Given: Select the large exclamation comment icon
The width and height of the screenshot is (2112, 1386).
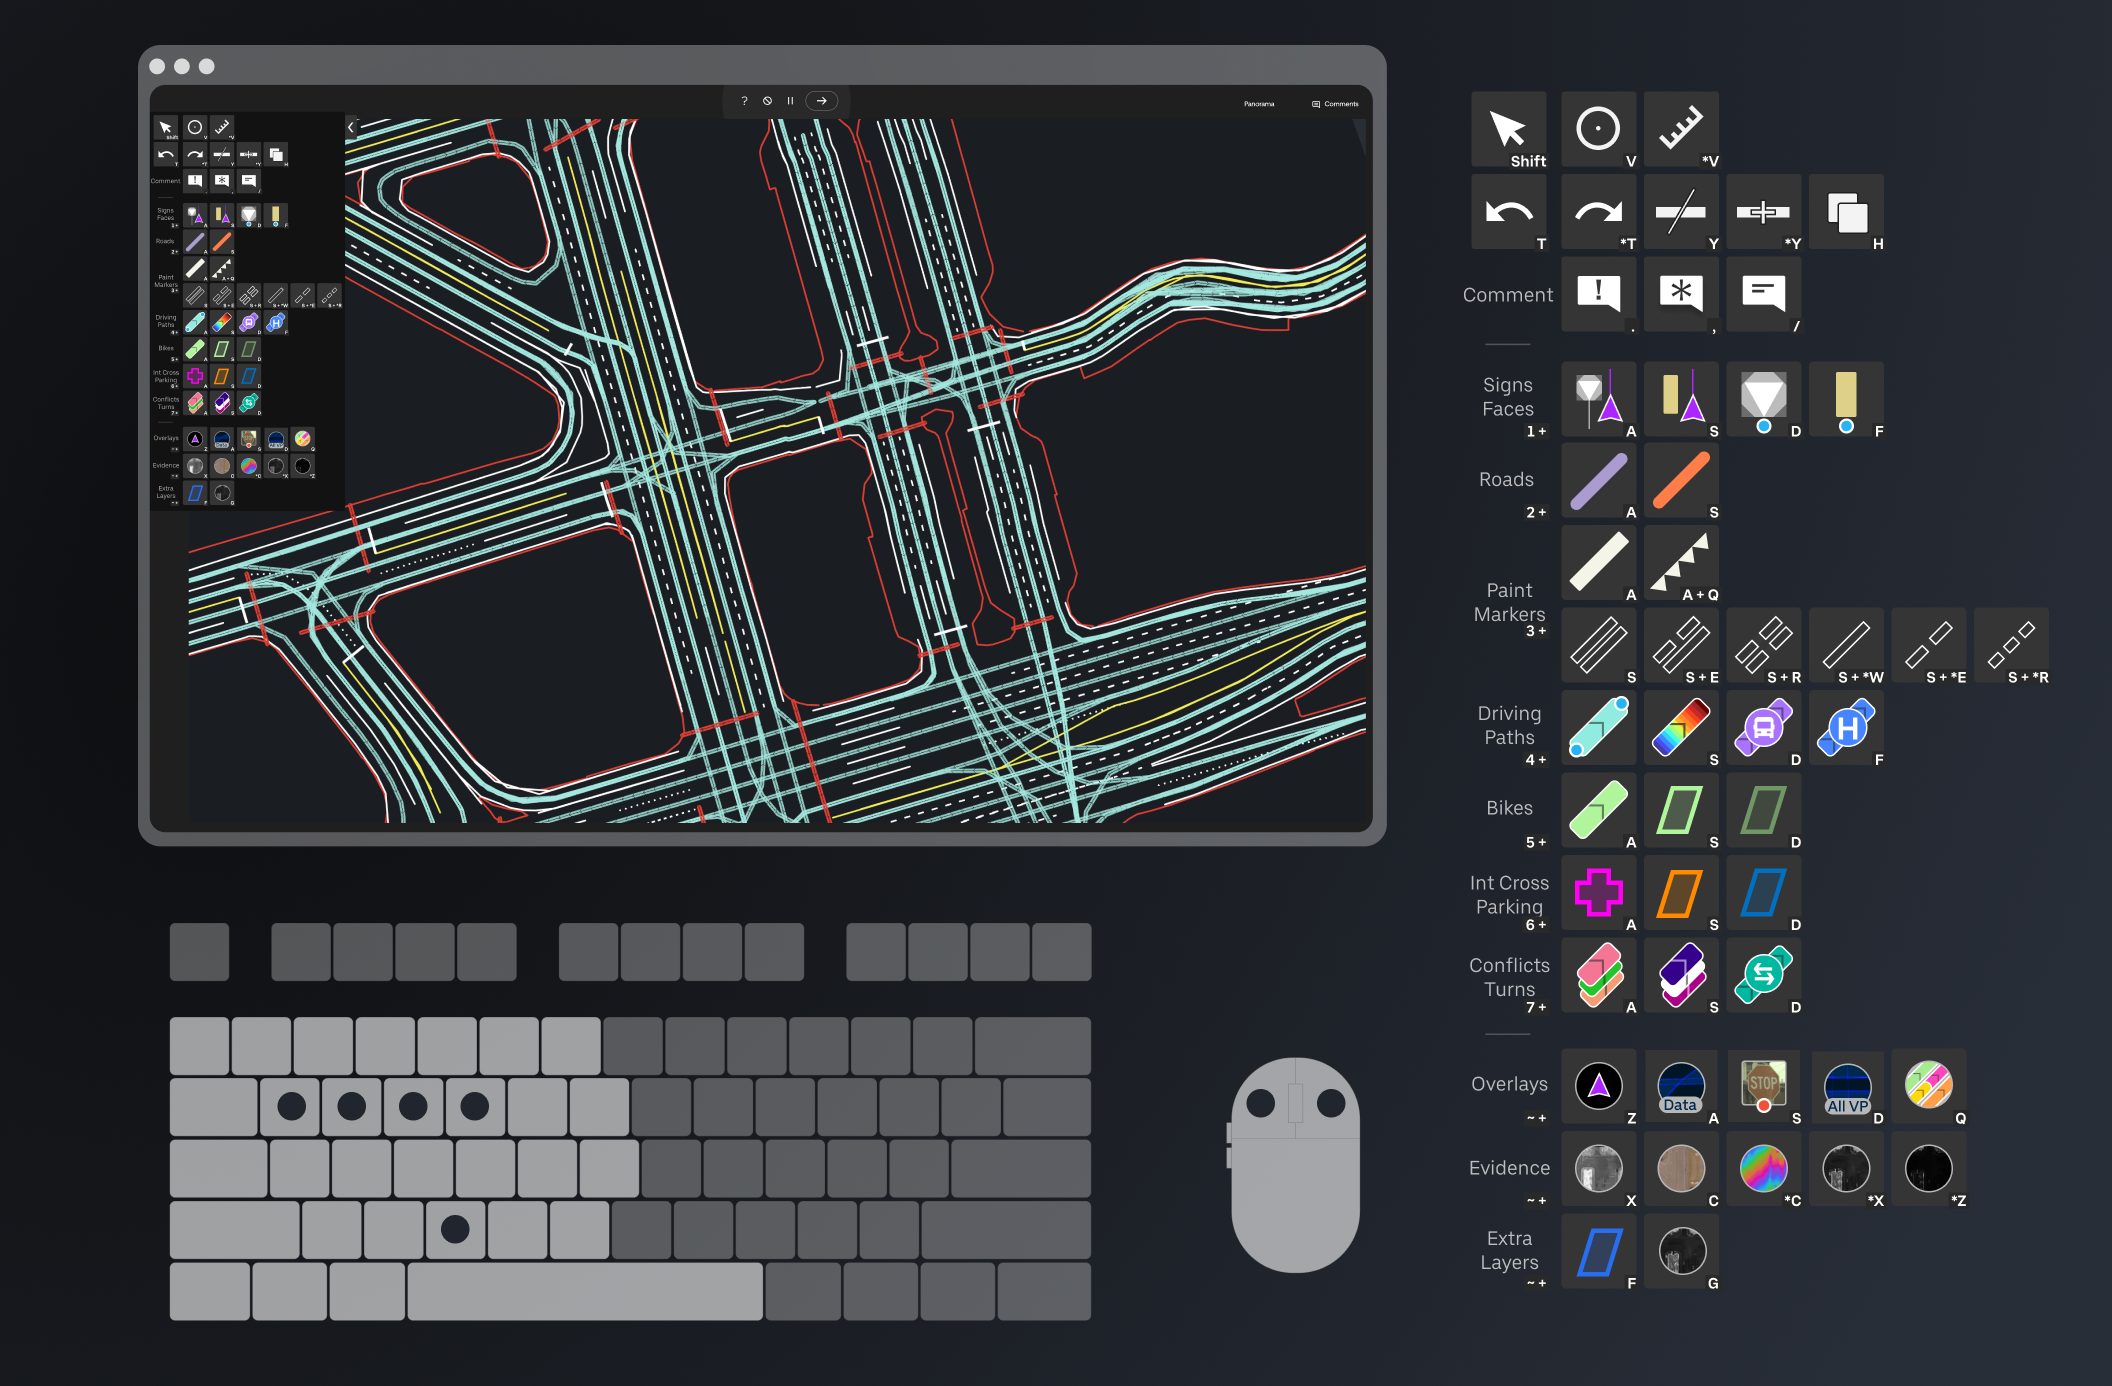Looking at the screenshot, I should (1598, 292).
